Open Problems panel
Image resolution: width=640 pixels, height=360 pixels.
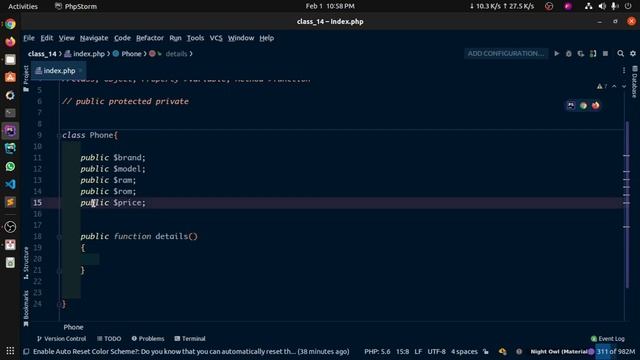pos(148,339)
